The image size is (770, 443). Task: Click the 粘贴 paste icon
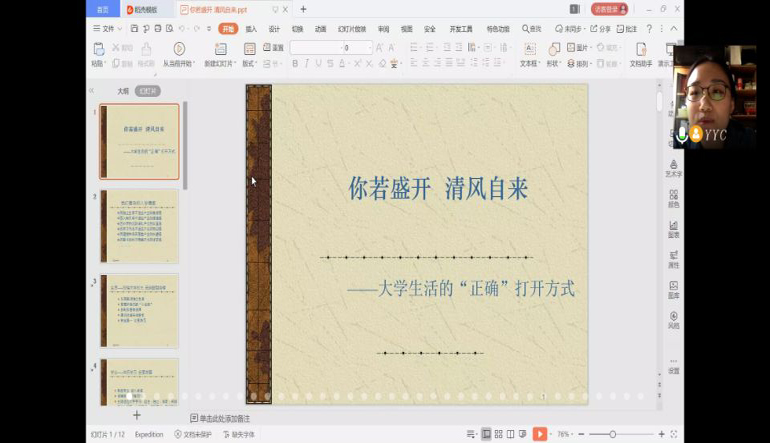(98, 49)
